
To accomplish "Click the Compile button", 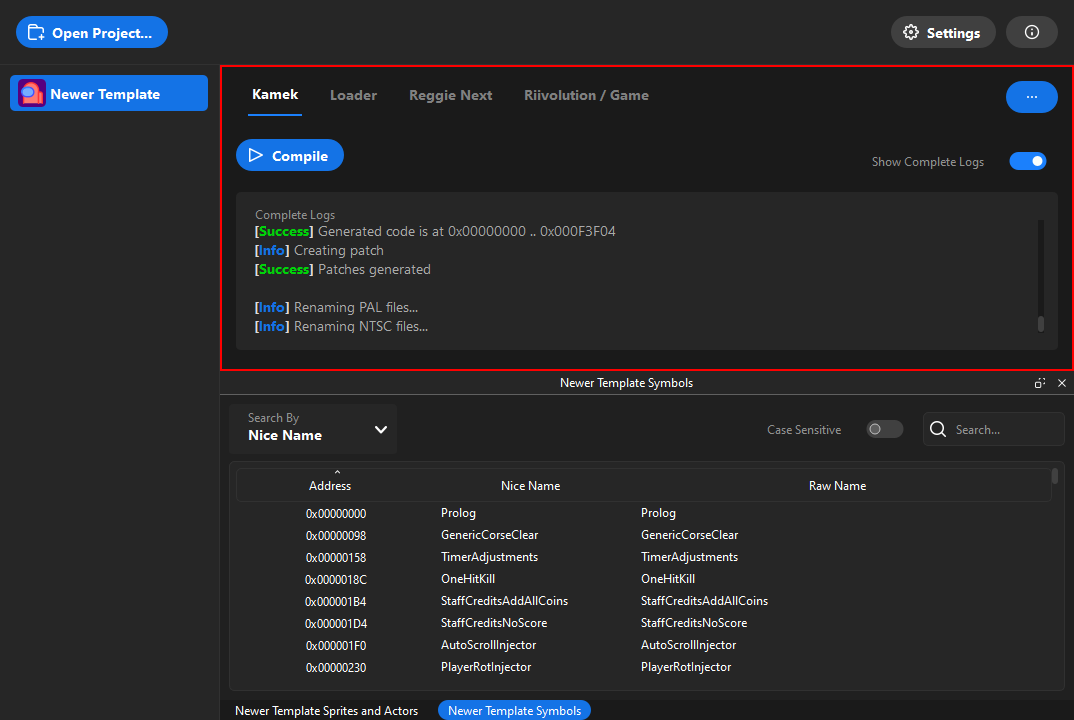I will point(290,156).
